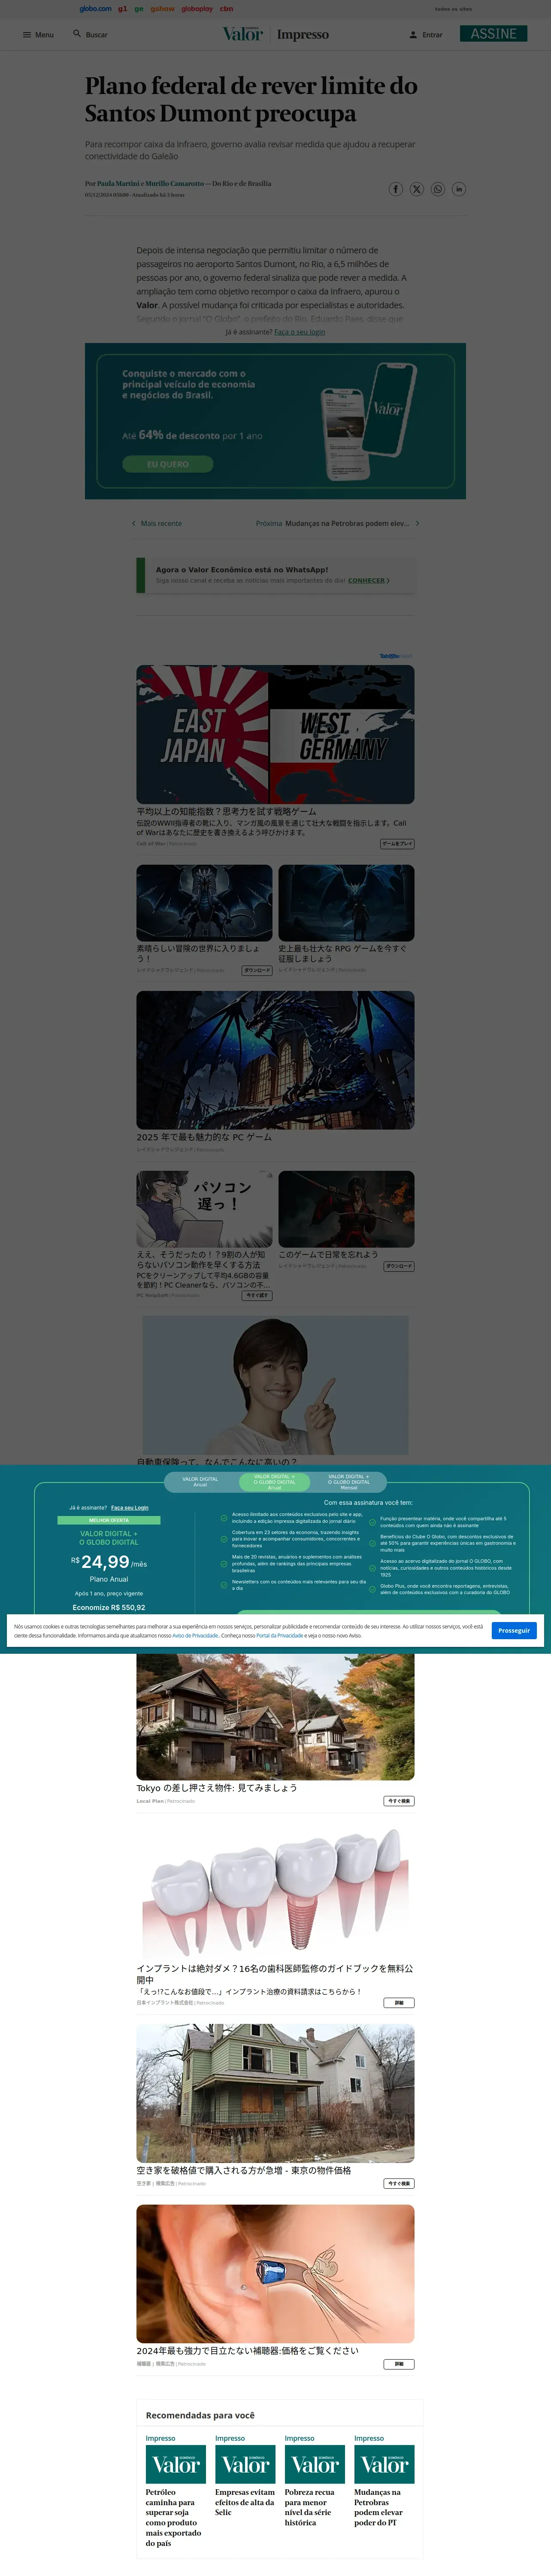Share article on X icon
Viewport: 551px width, 2576px height.
coord(417,189)
